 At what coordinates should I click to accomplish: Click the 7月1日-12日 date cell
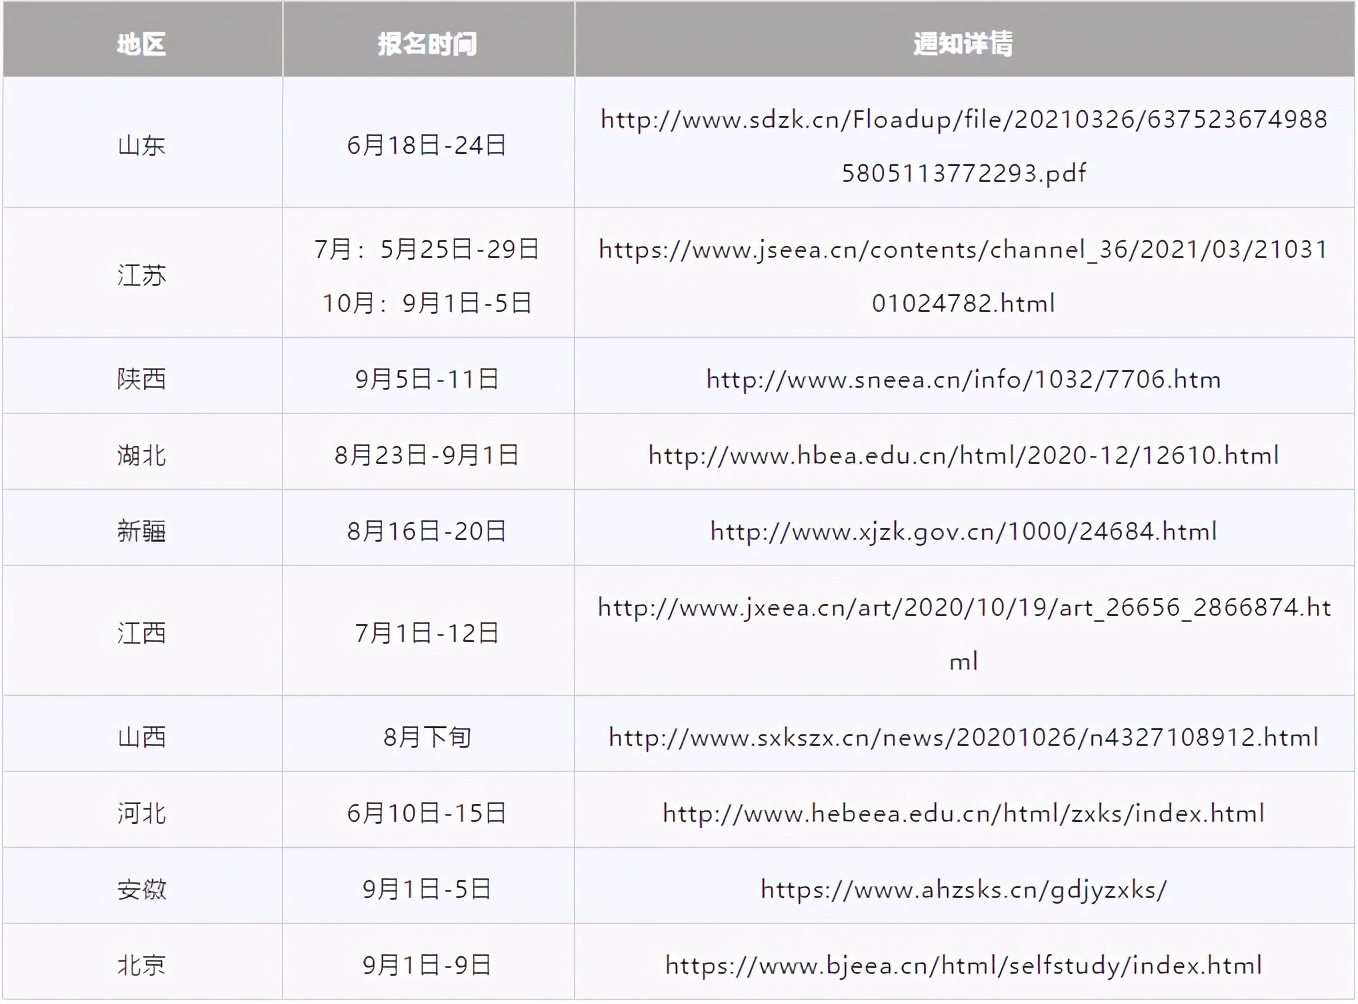(427, 633)
